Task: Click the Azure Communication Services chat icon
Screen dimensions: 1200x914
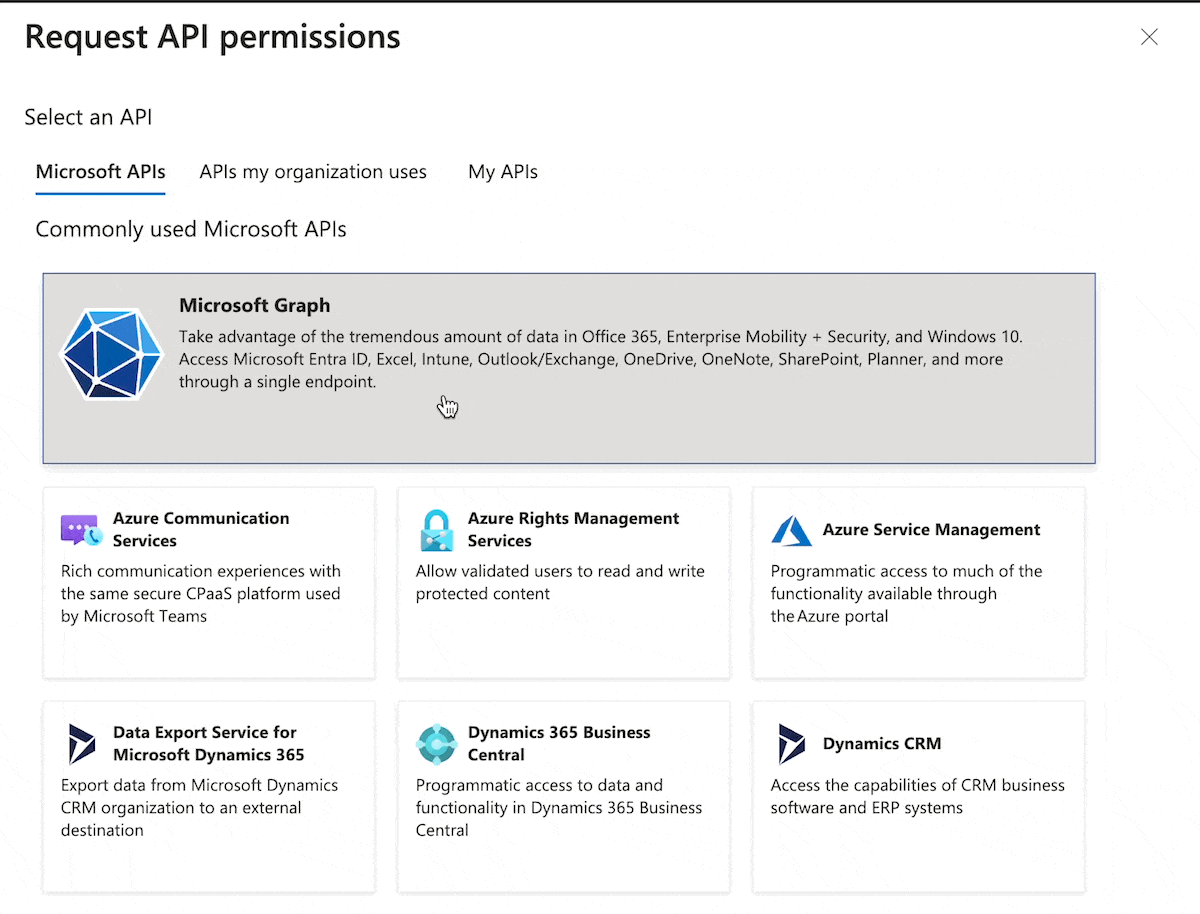Action: [81, 530]
